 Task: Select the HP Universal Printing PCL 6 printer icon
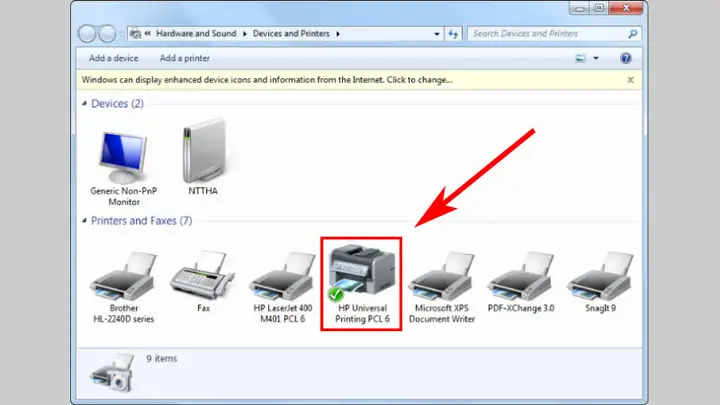361,271
